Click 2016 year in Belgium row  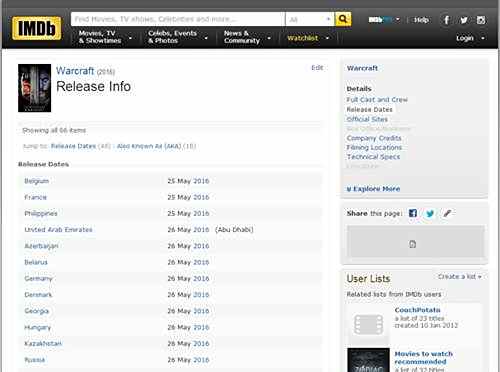tap(201, 181)
